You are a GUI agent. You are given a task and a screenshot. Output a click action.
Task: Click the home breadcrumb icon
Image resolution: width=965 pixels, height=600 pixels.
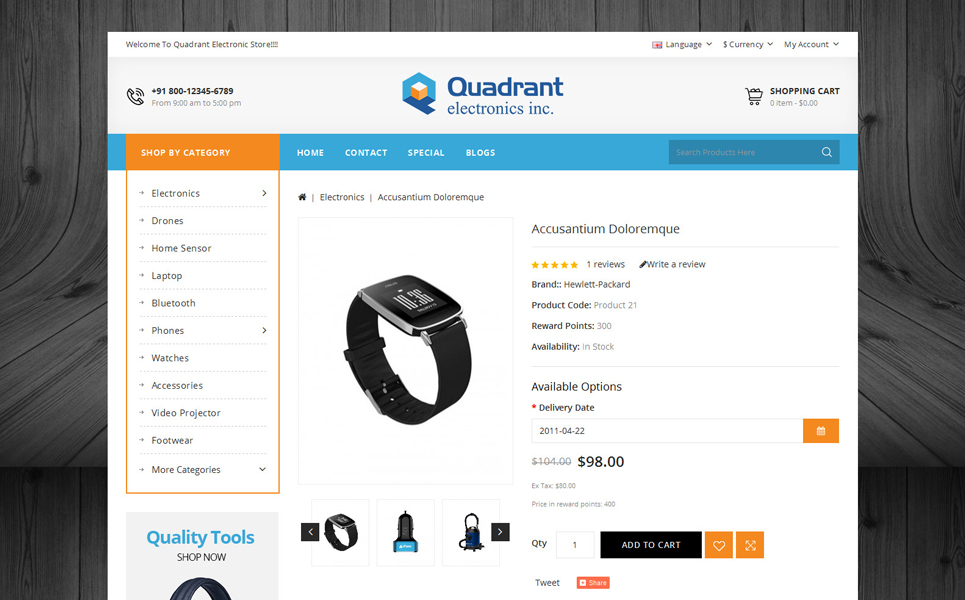pos(302,197)
